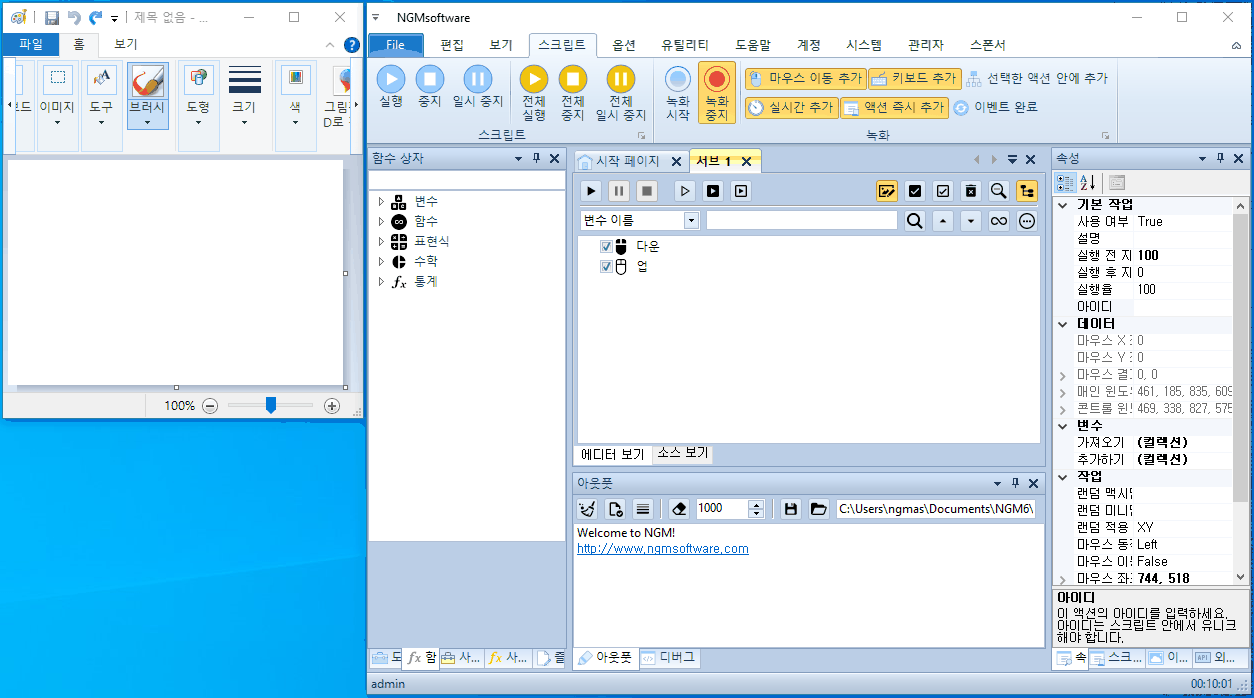Toggle the yellow tree-structure icon in editor toolbar
Image resolution: width=1254 pixels, height=698 pixels.
[1027, 191]
